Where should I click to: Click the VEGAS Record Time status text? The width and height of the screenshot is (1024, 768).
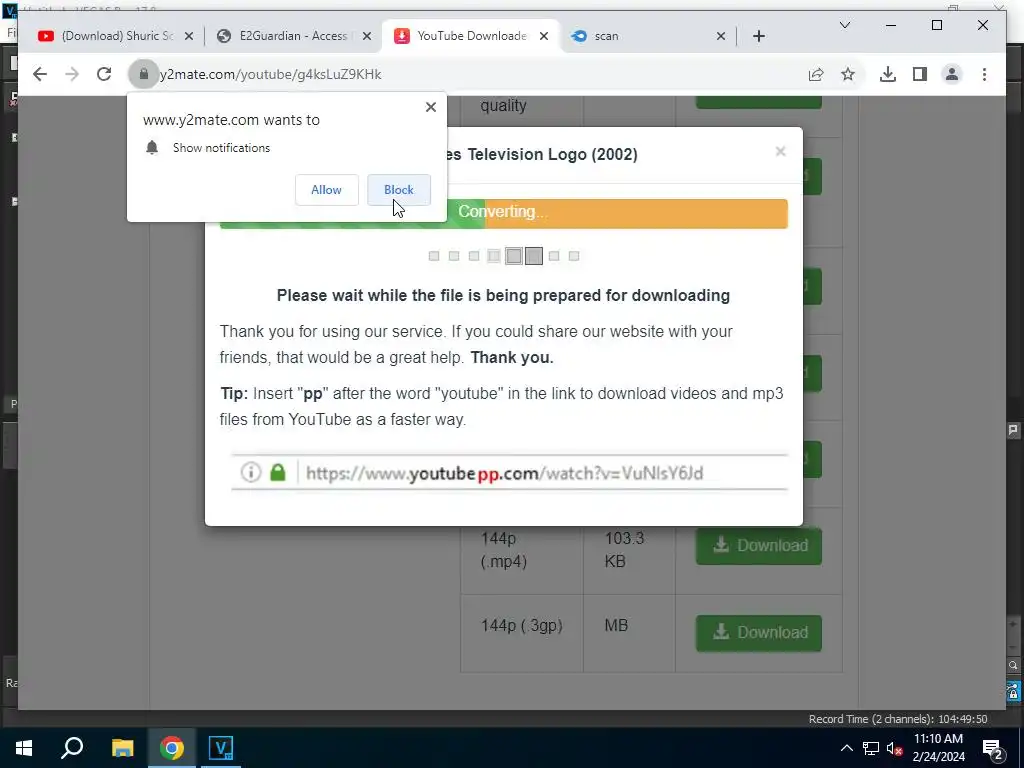[898, 719]
